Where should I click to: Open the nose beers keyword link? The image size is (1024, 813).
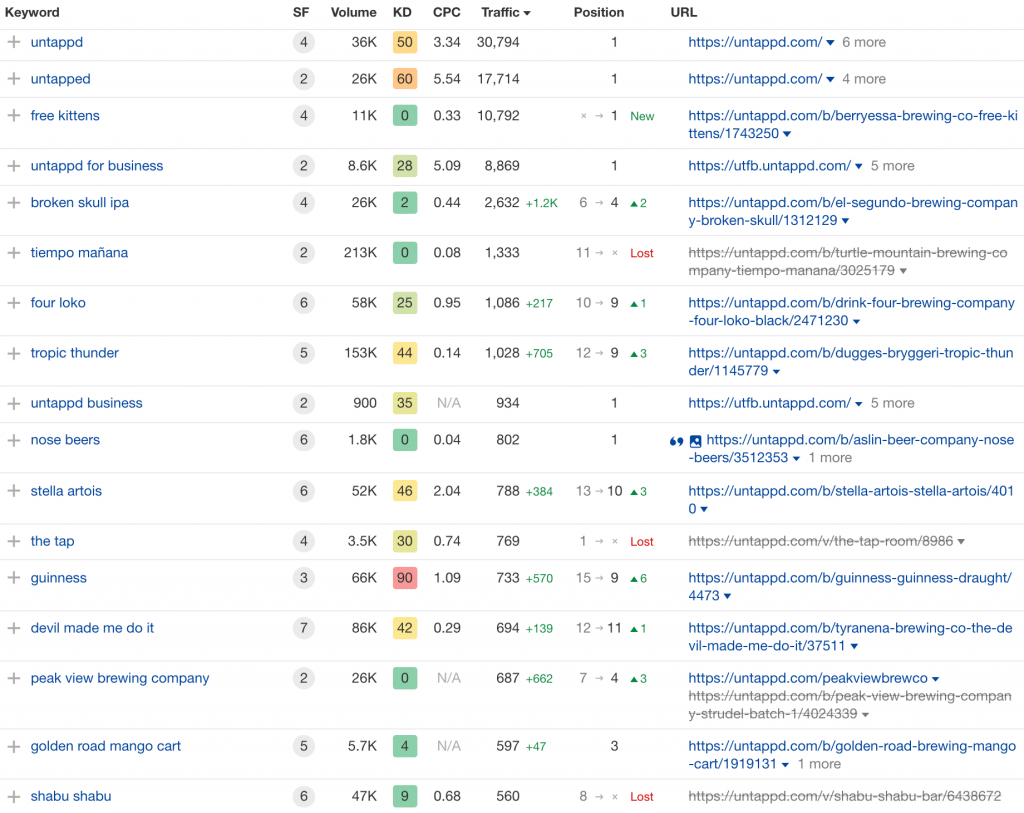(65, 440)
